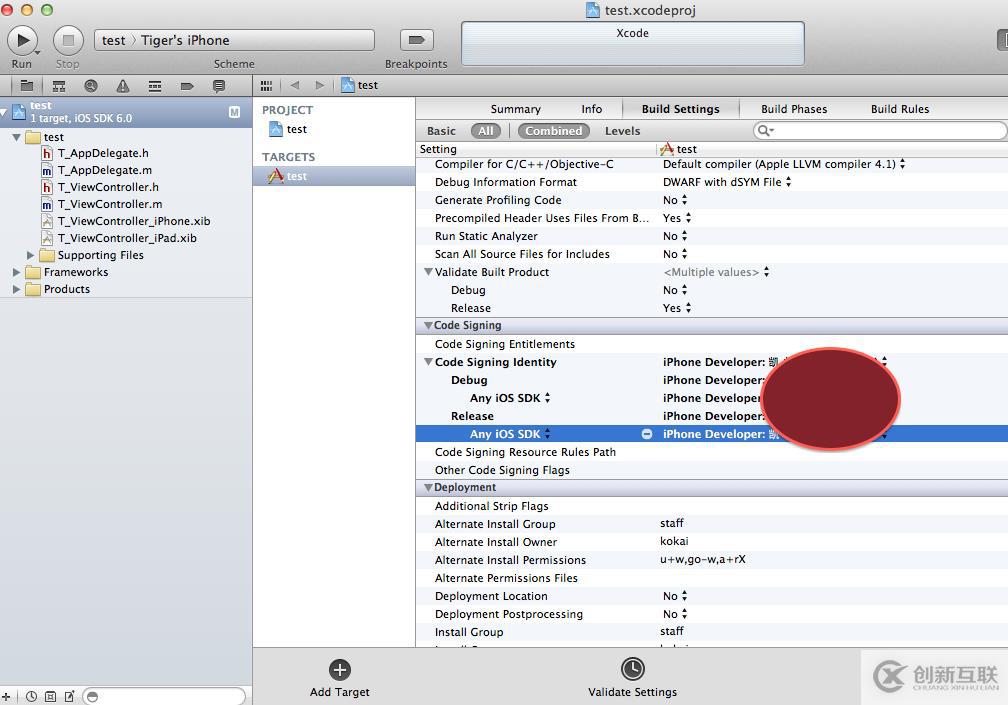Viewport: 1008px width, 705px height.
Task: Collapse Code Signing Identity disclosure triangle
Action: point(428,362)
